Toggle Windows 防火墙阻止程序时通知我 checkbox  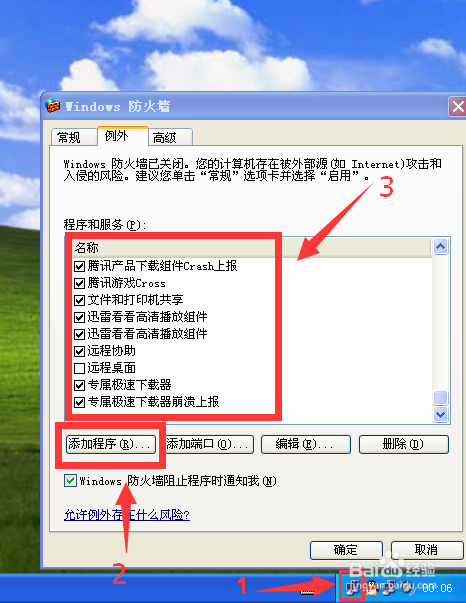click(x=70, y=481)
